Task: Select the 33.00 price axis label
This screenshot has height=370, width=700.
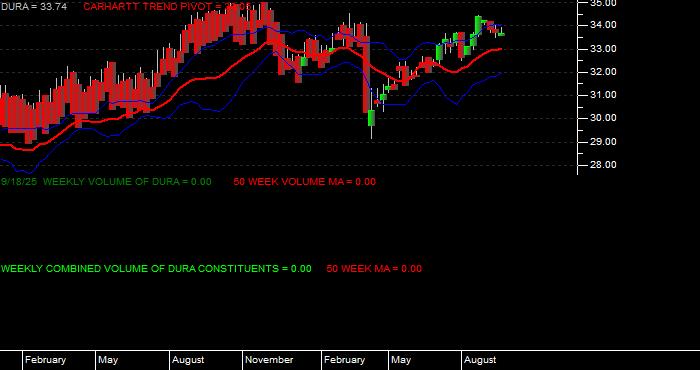Action: tap(603, 48)
